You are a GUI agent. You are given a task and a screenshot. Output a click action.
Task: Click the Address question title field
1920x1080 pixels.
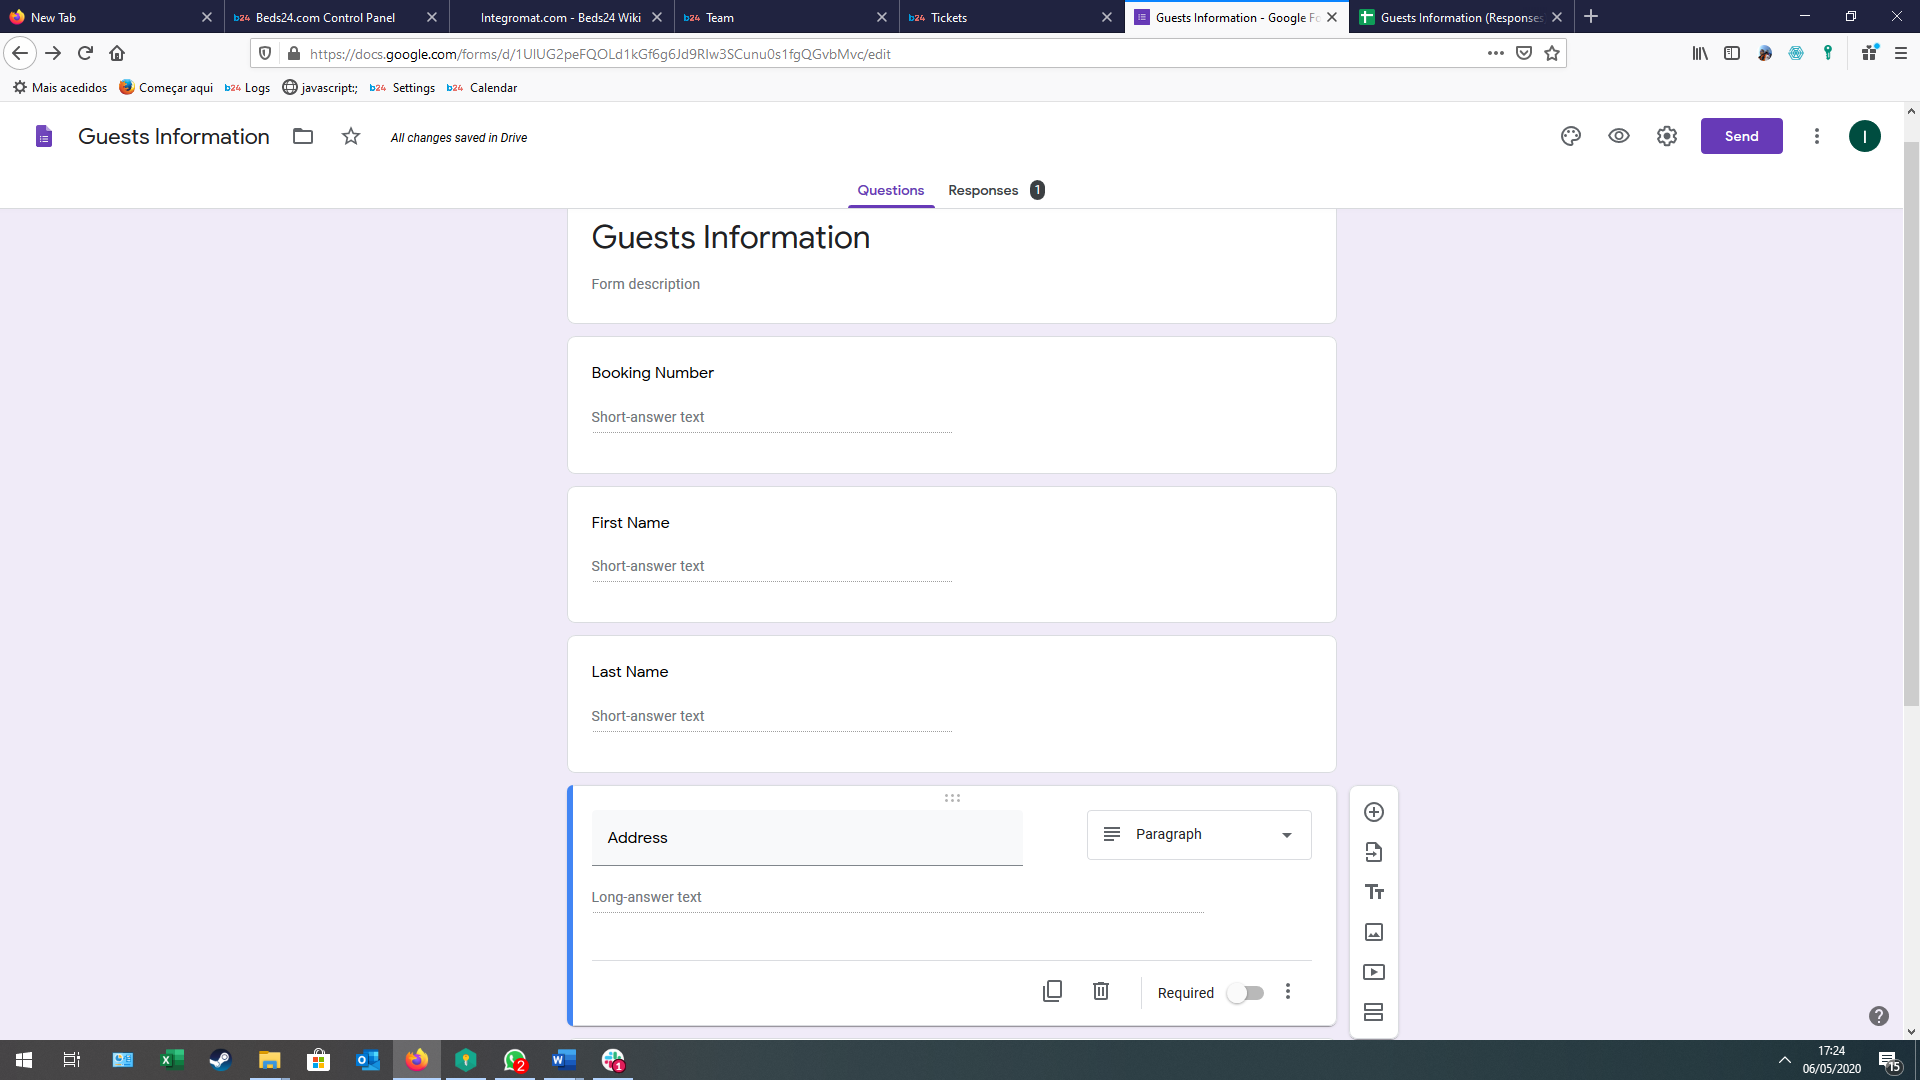click(x=807, y=838)
